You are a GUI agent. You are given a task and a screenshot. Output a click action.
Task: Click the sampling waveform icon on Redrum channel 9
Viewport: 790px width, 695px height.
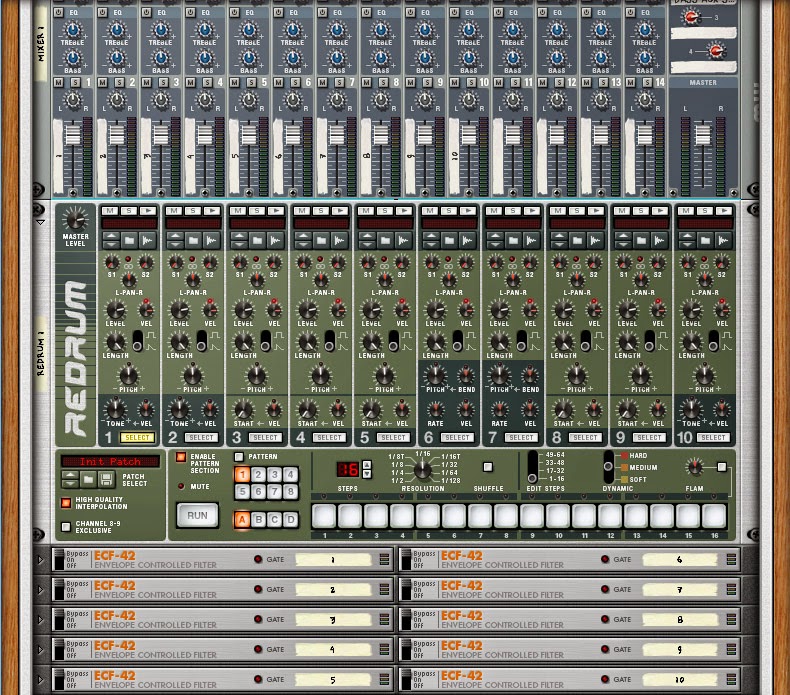click(660, 240)
